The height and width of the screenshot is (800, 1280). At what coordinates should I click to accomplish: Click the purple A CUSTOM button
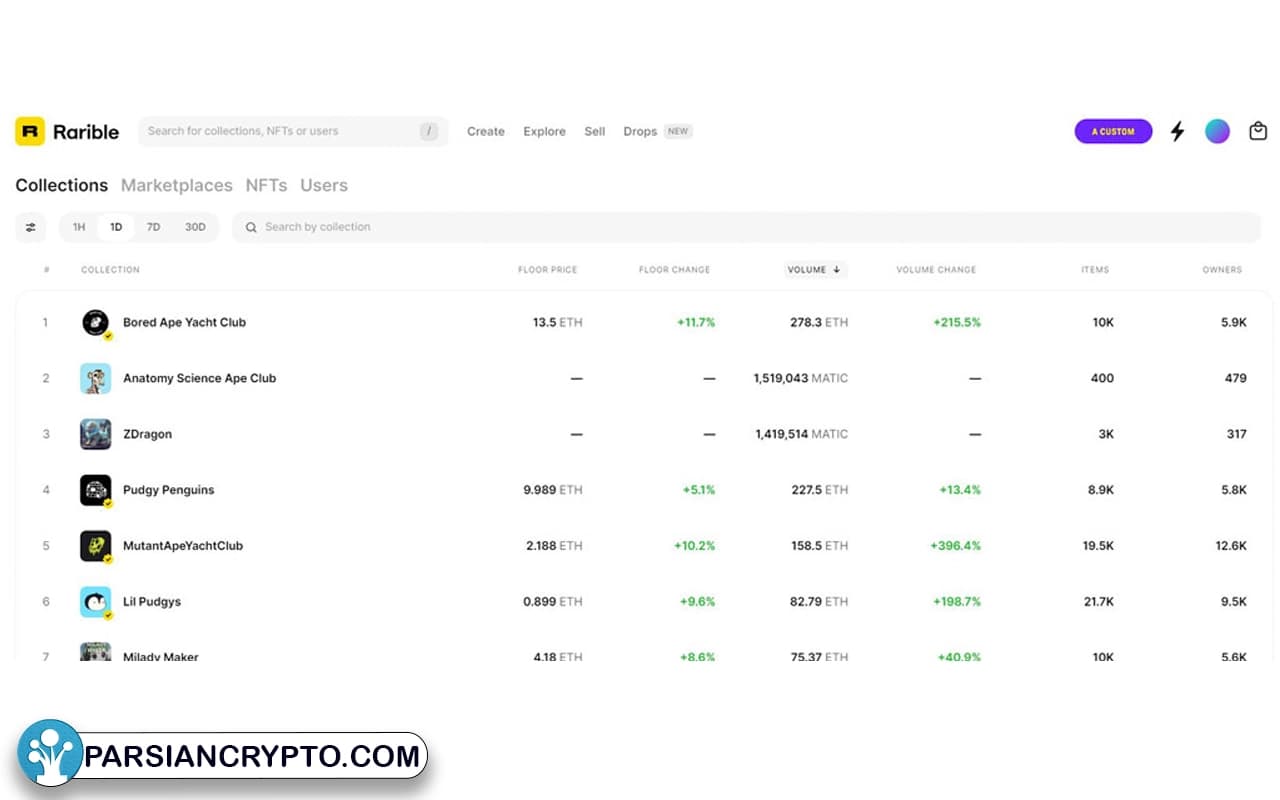point(1113,131)
